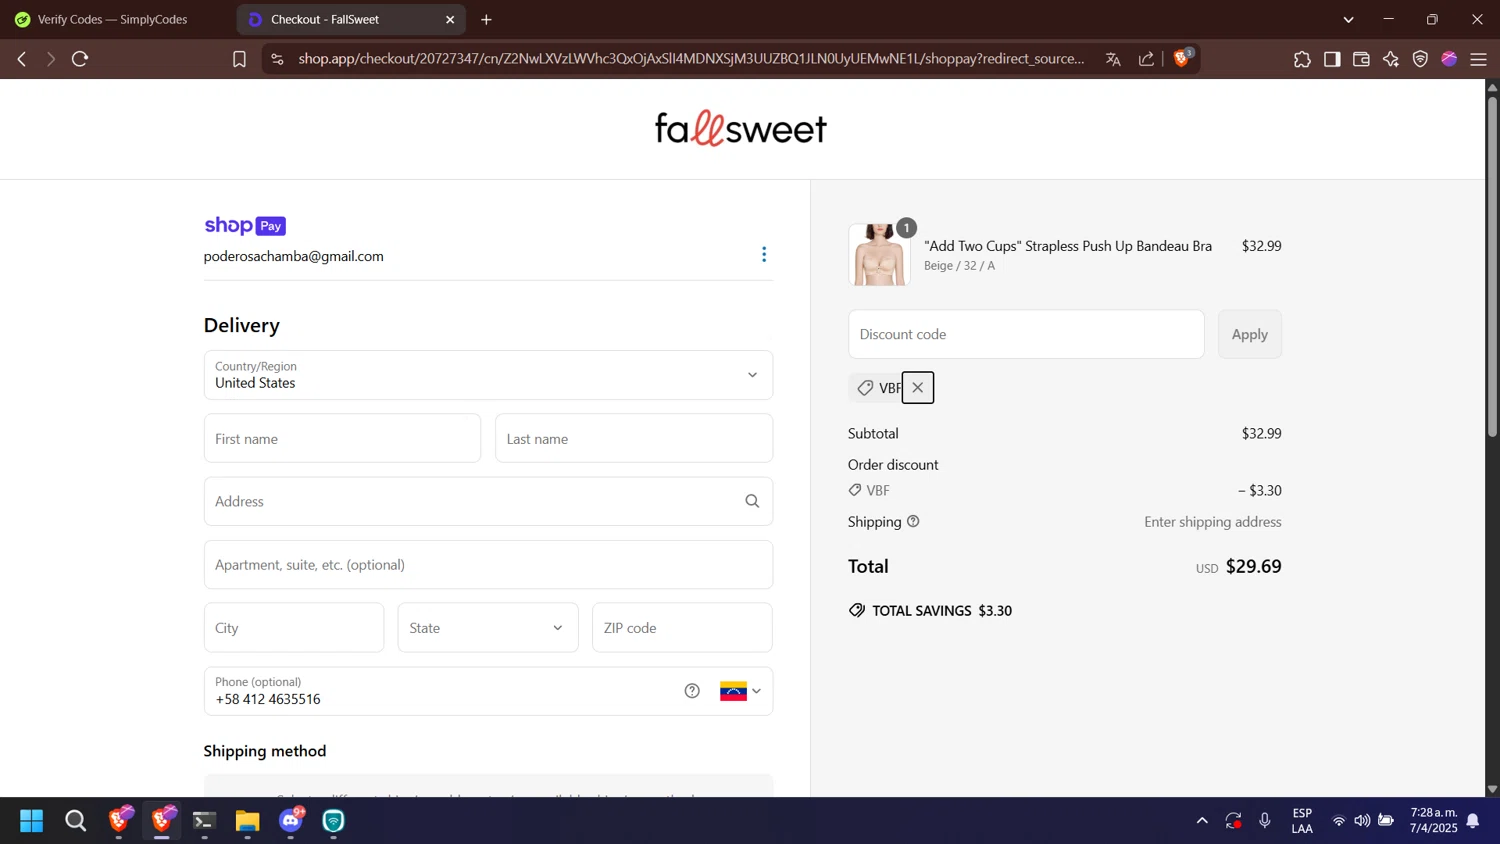
Task: Click the Apply discount button
Action: coord(1250,334)
